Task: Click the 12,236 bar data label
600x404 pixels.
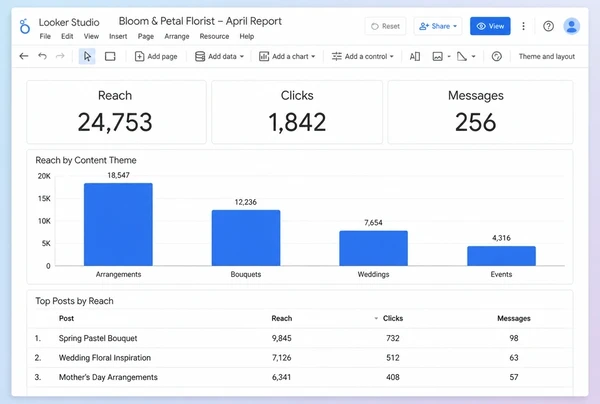Action: tap(246, 202)
